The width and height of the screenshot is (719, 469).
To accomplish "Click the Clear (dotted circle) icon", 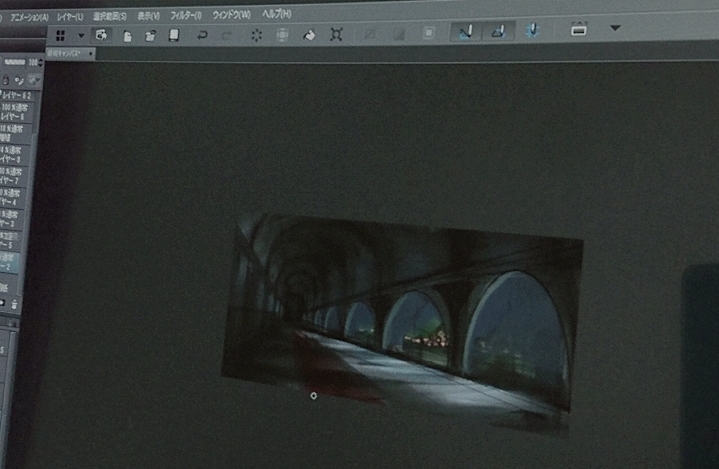I will pos(257,35).
